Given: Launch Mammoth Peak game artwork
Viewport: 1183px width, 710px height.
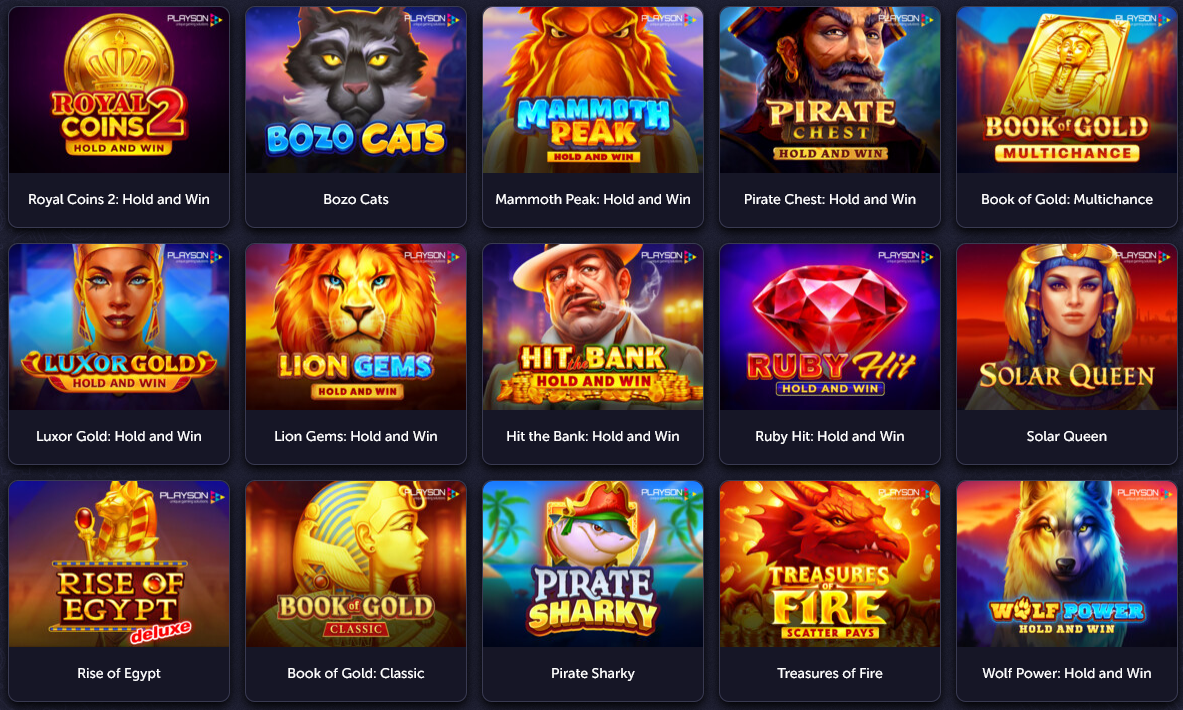Looking at the screenshot, I should coord(592,90).
